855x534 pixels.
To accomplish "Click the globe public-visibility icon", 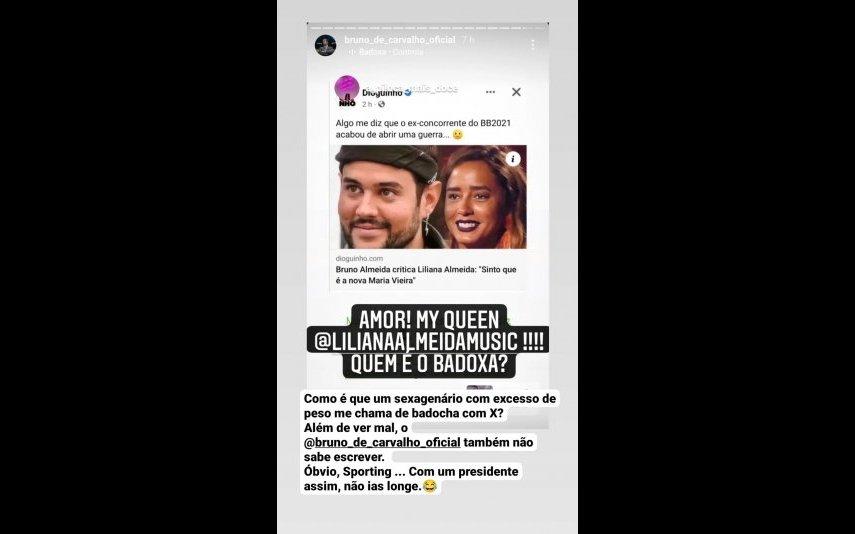I will 381,104.
